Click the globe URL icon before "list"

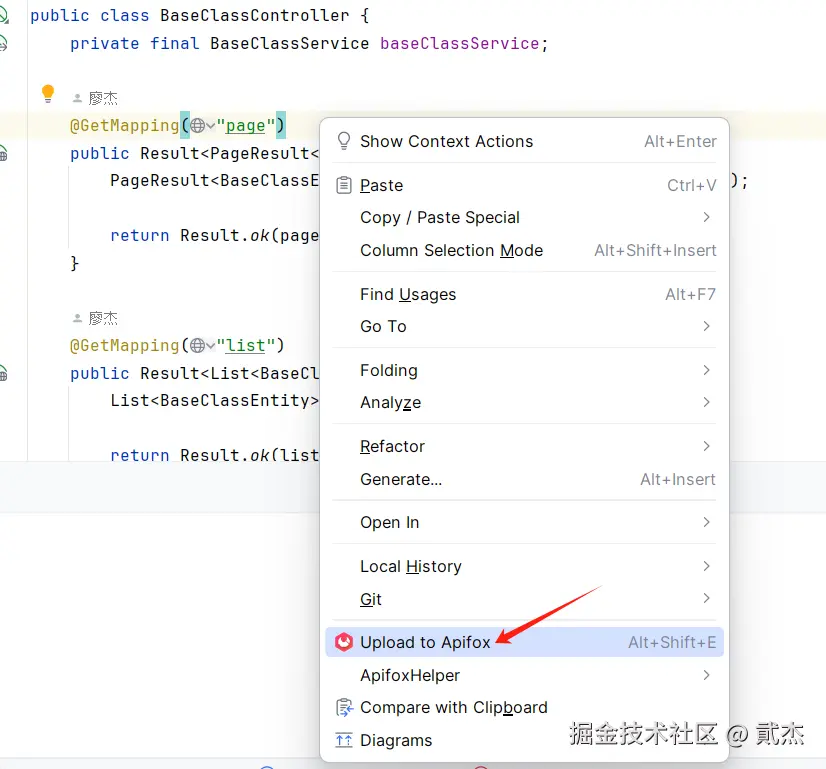coord(198,346)
